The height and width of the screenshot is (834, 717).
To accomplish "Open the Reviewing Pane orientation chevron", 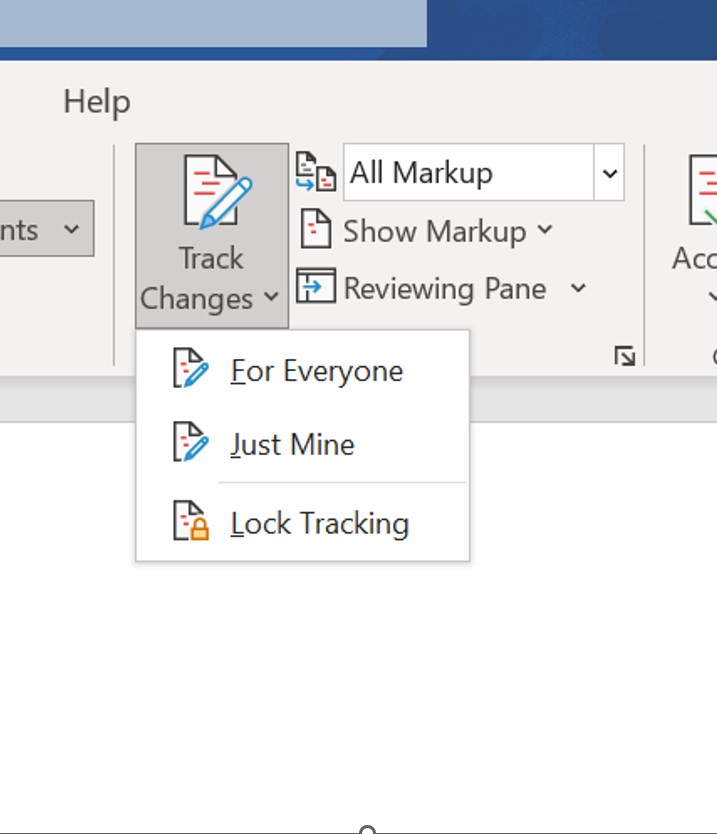I will [578, 288].
